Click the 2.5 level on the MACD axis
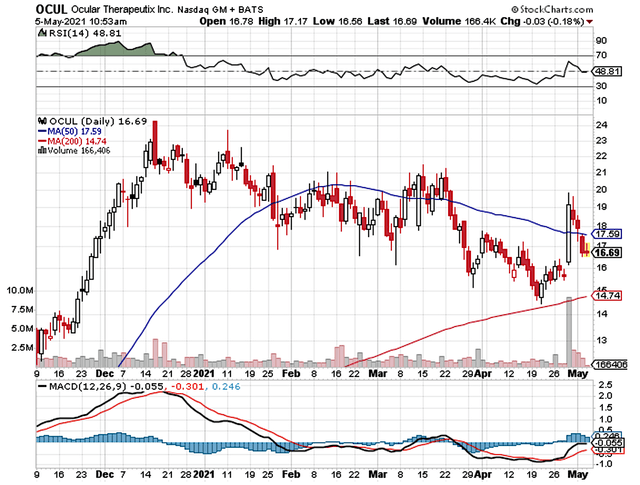This screenshot has height=485, width=640. pos(604,385)
